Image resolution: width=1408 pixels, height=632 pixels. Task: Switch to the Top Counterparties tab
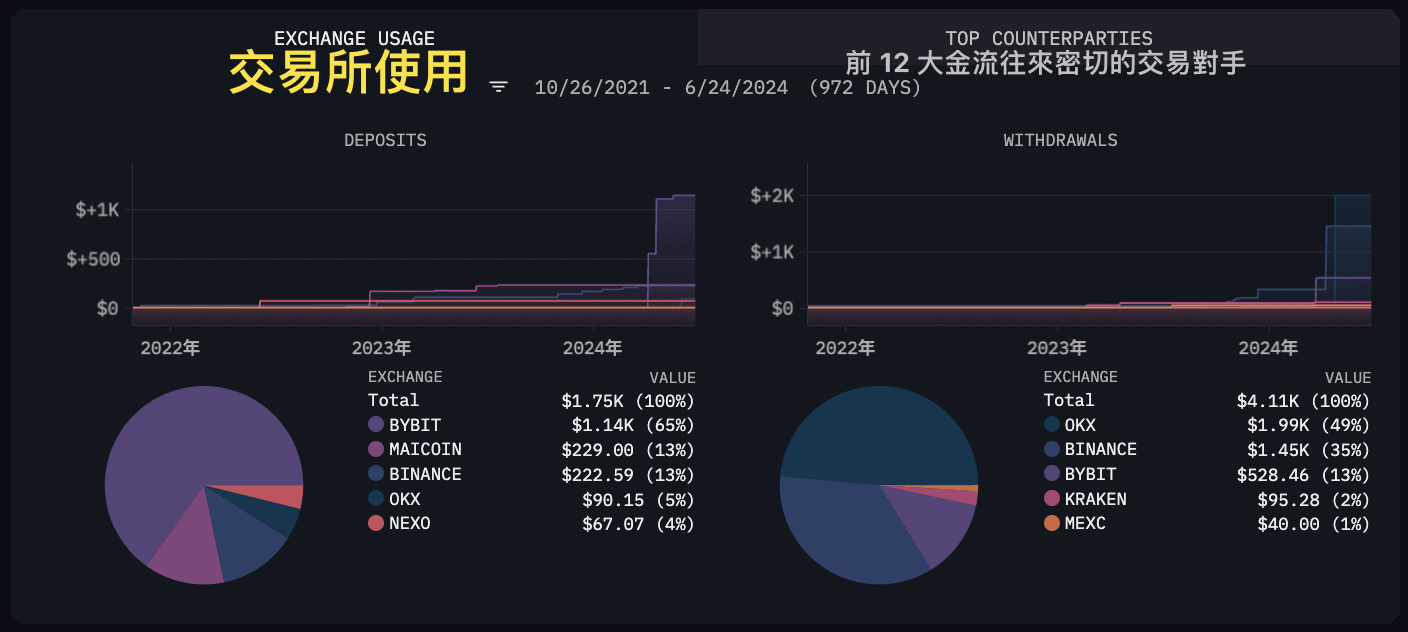1048,39
